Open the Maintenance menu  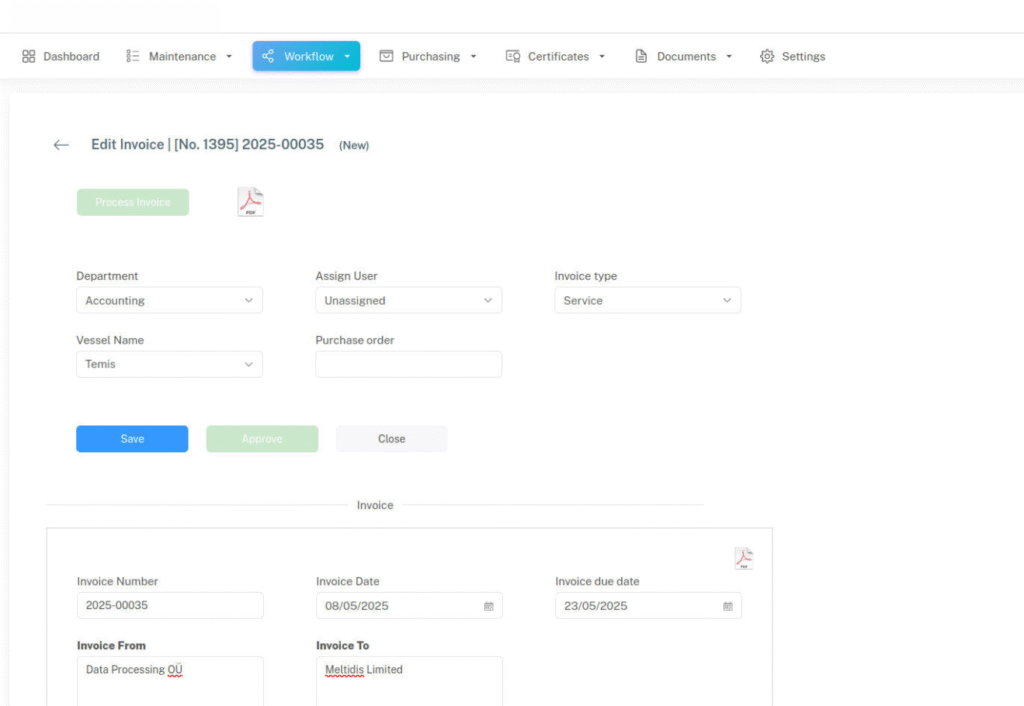pos(180,57)
